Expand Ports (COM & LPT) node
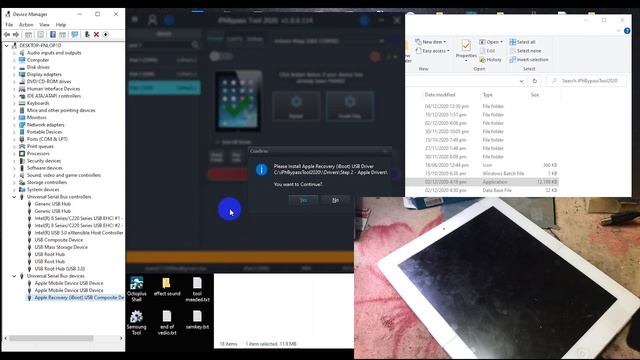640x360 pixels. coord(14,139)
